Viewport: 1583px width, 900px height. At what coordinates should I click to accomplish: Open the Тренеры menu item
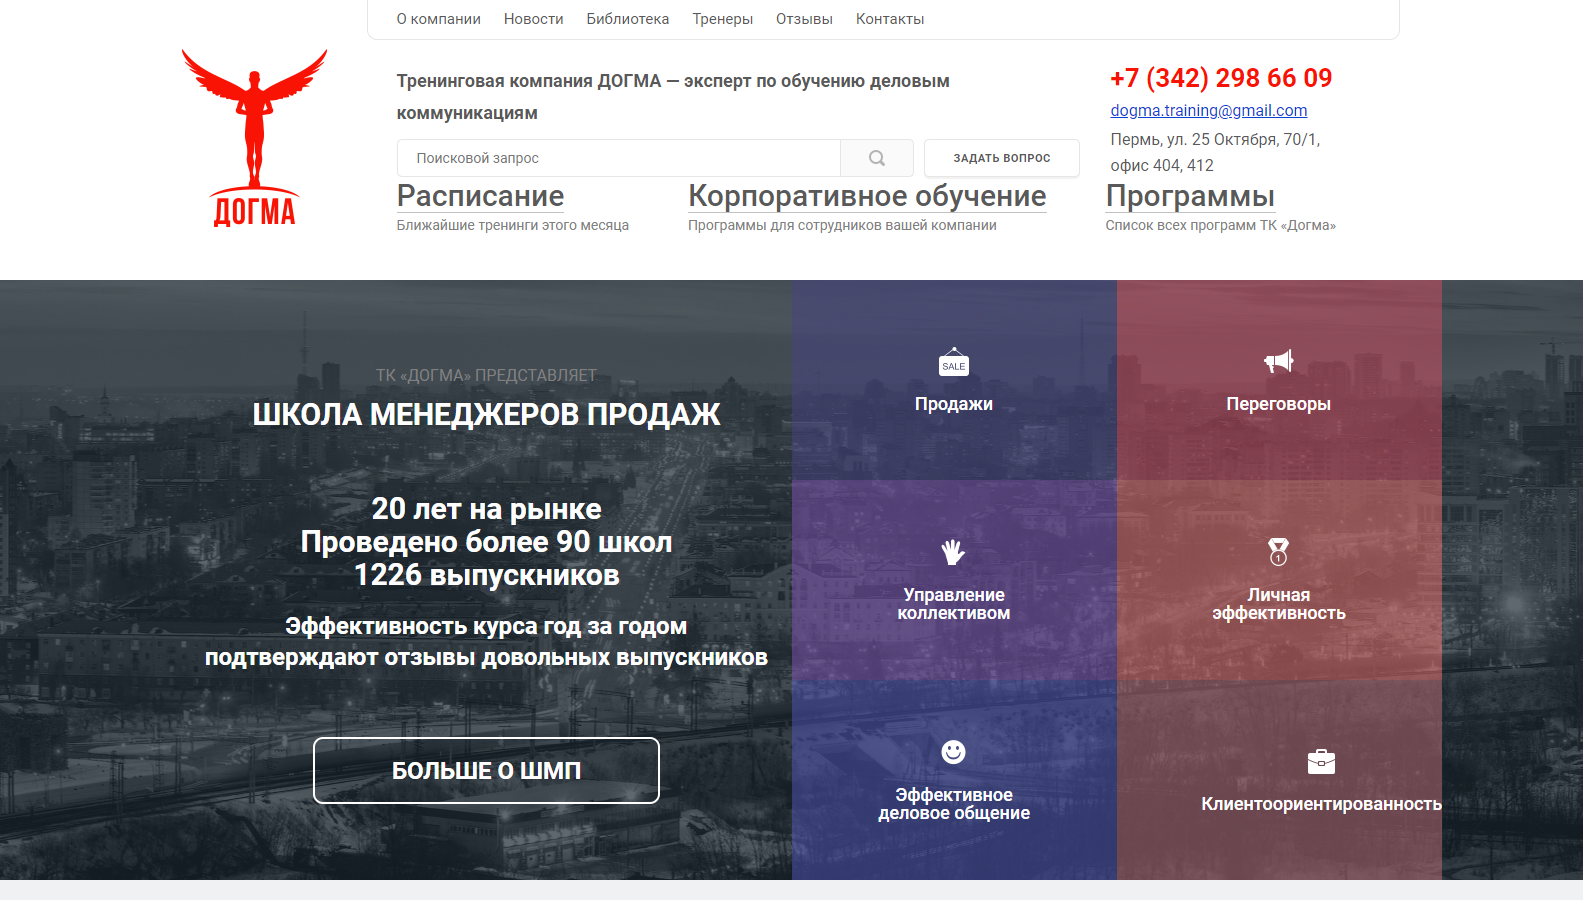(722, 19)
